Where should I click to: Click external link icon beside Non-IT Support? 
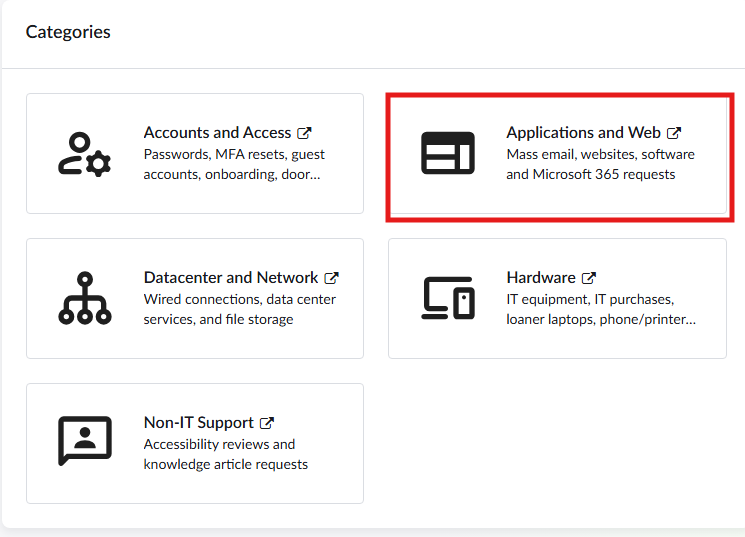point(267,423)
